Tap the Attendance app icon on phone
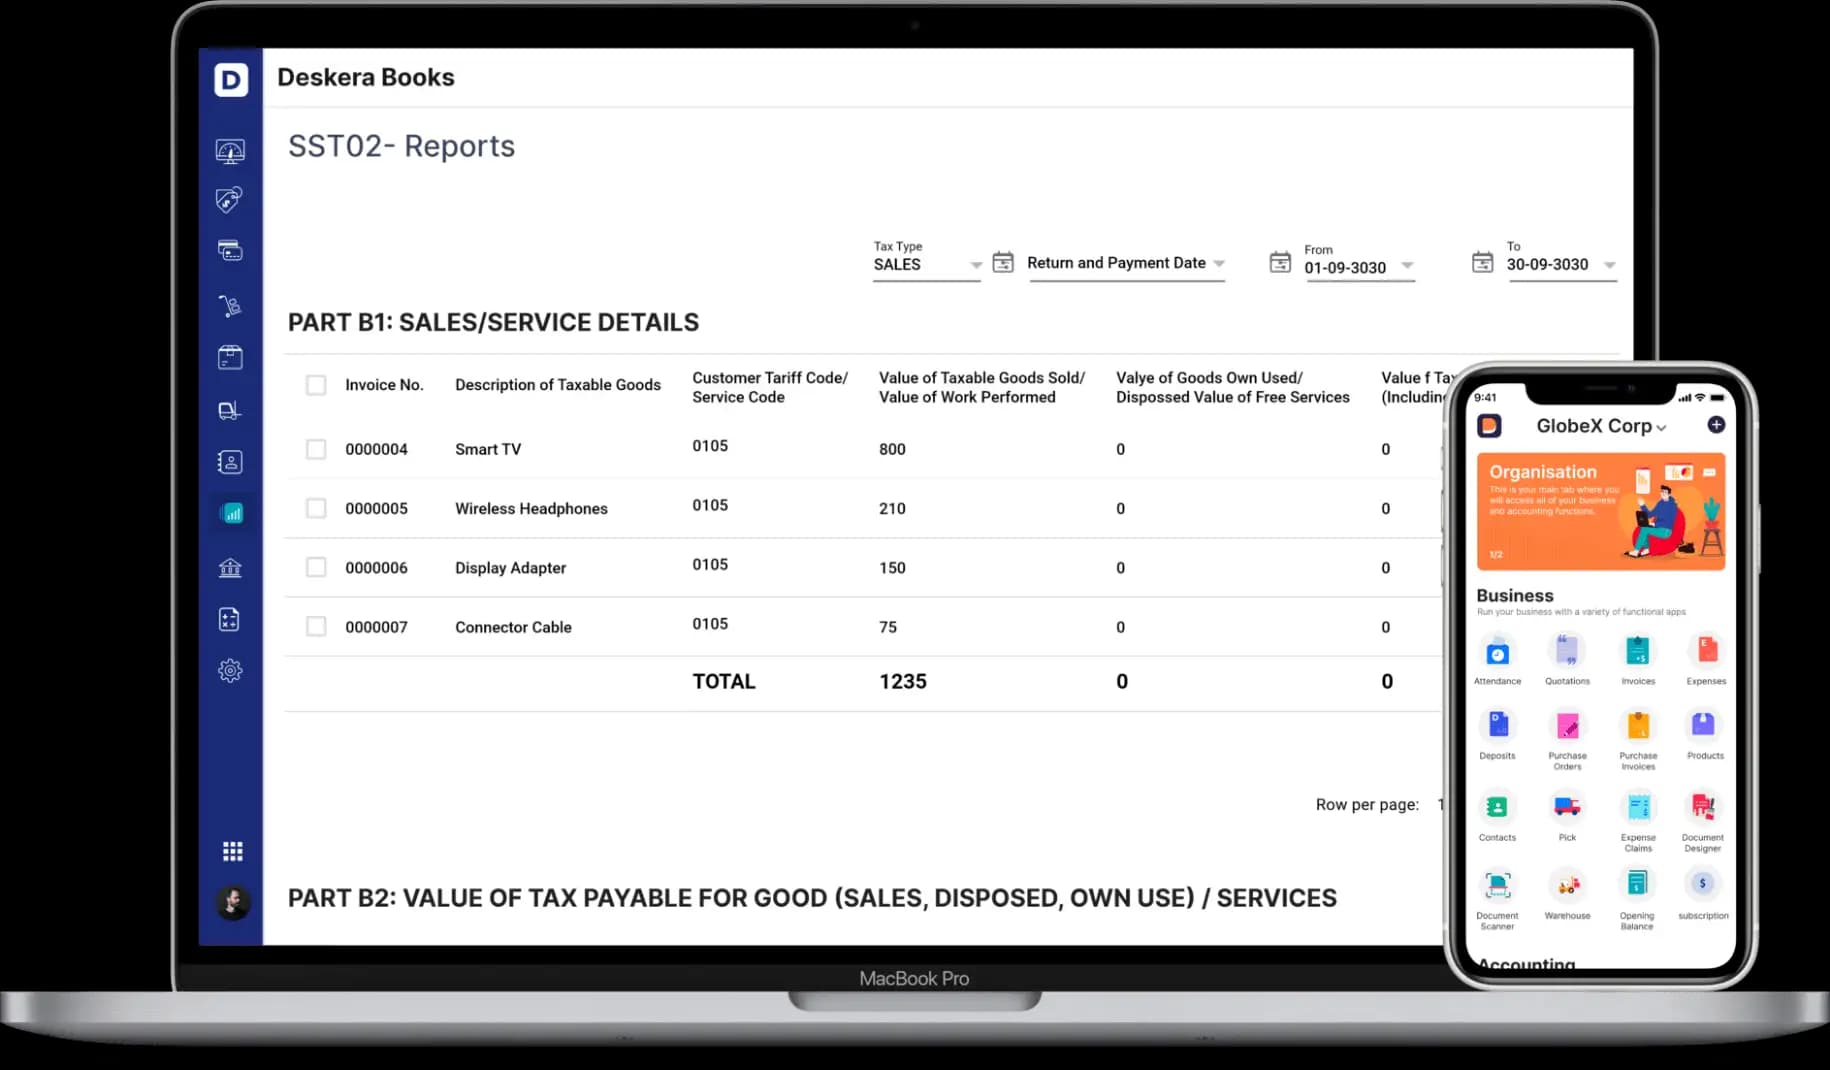This screenshot has width=1830, height=1070. [1497, 653]
